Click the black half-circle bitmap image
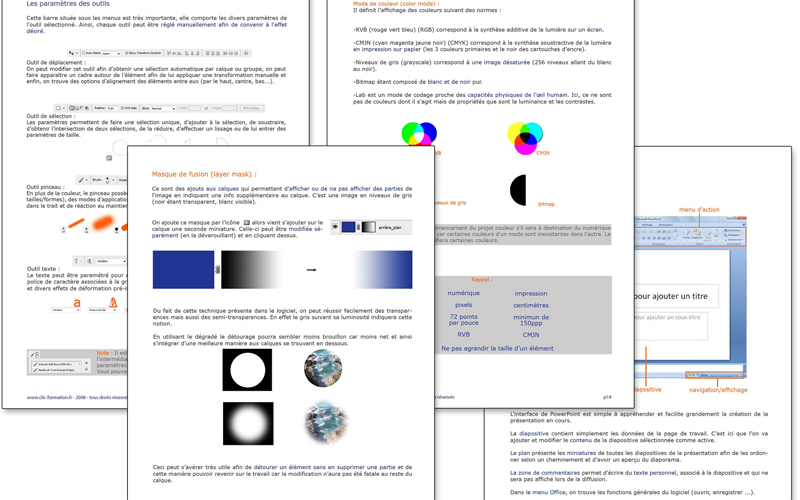 click(x=518, y=190)
